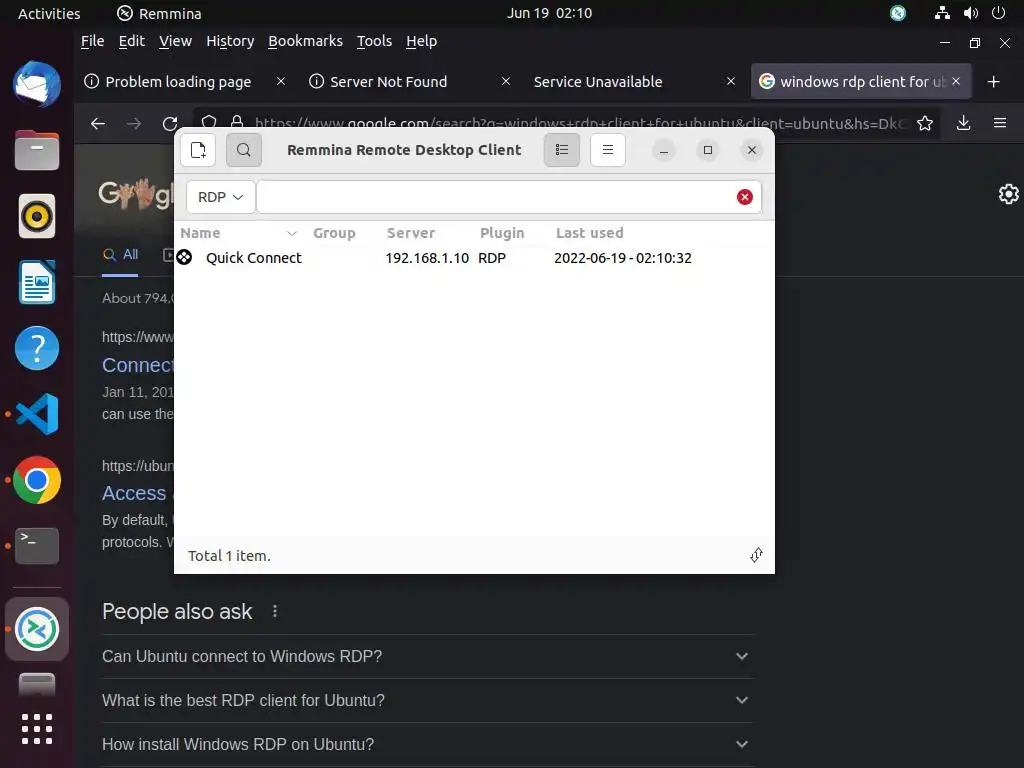
Task: Bookmark this page with star icon
Action: pos(925,123)
